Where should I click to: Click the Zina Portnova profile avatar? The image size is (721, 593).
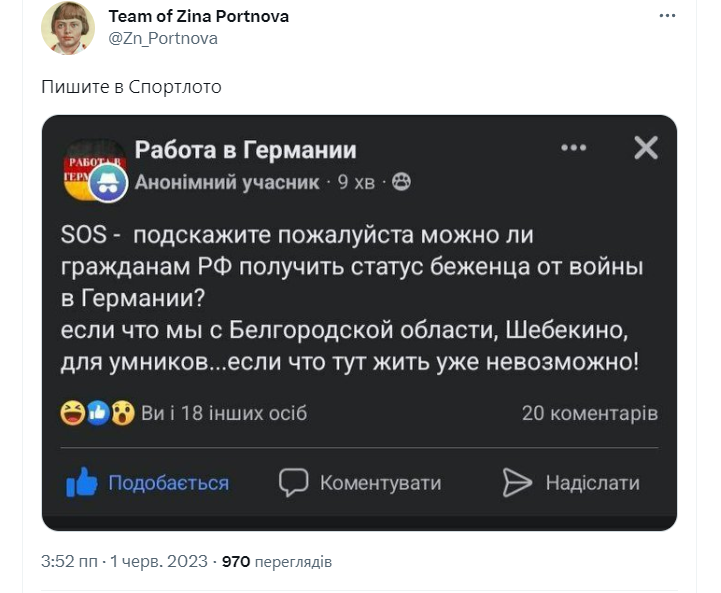tap(68, 28)
